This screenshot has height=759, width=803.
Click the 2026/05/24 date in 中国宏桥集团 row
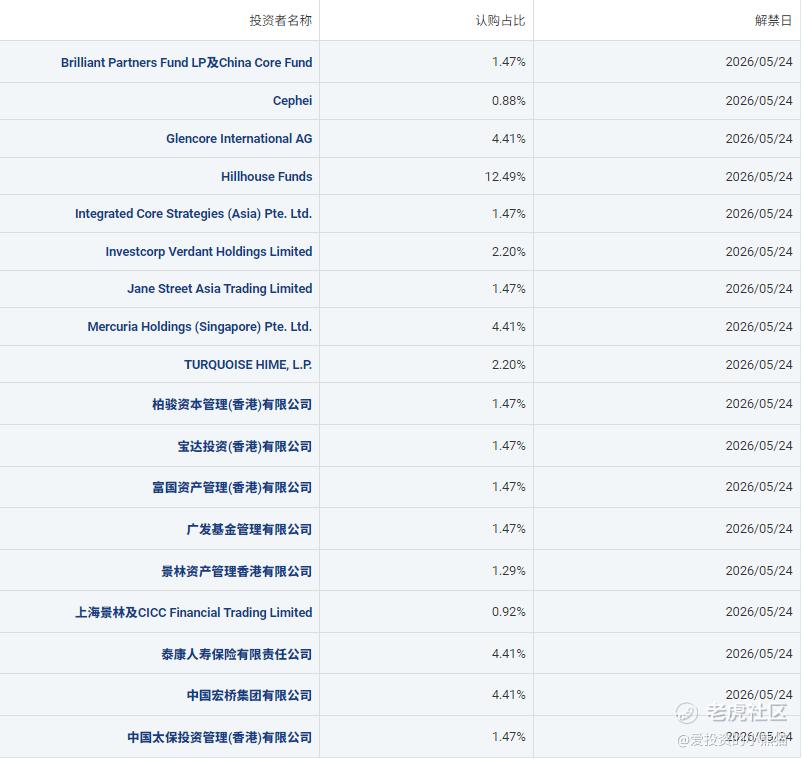point(759,695)
